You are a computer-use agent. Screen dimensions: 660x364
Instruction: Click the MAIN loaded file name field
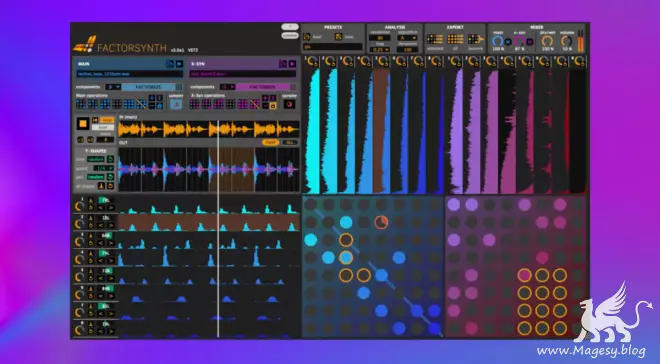click(x=130, y=74)
